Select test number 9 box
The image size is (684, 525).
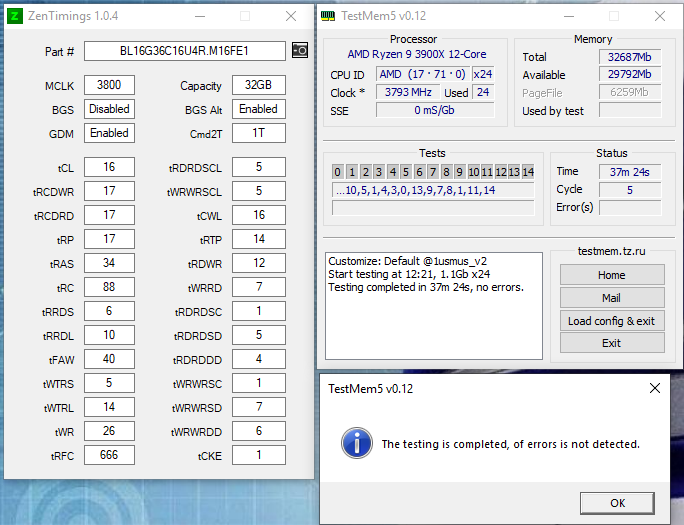[x=459, y=172]
